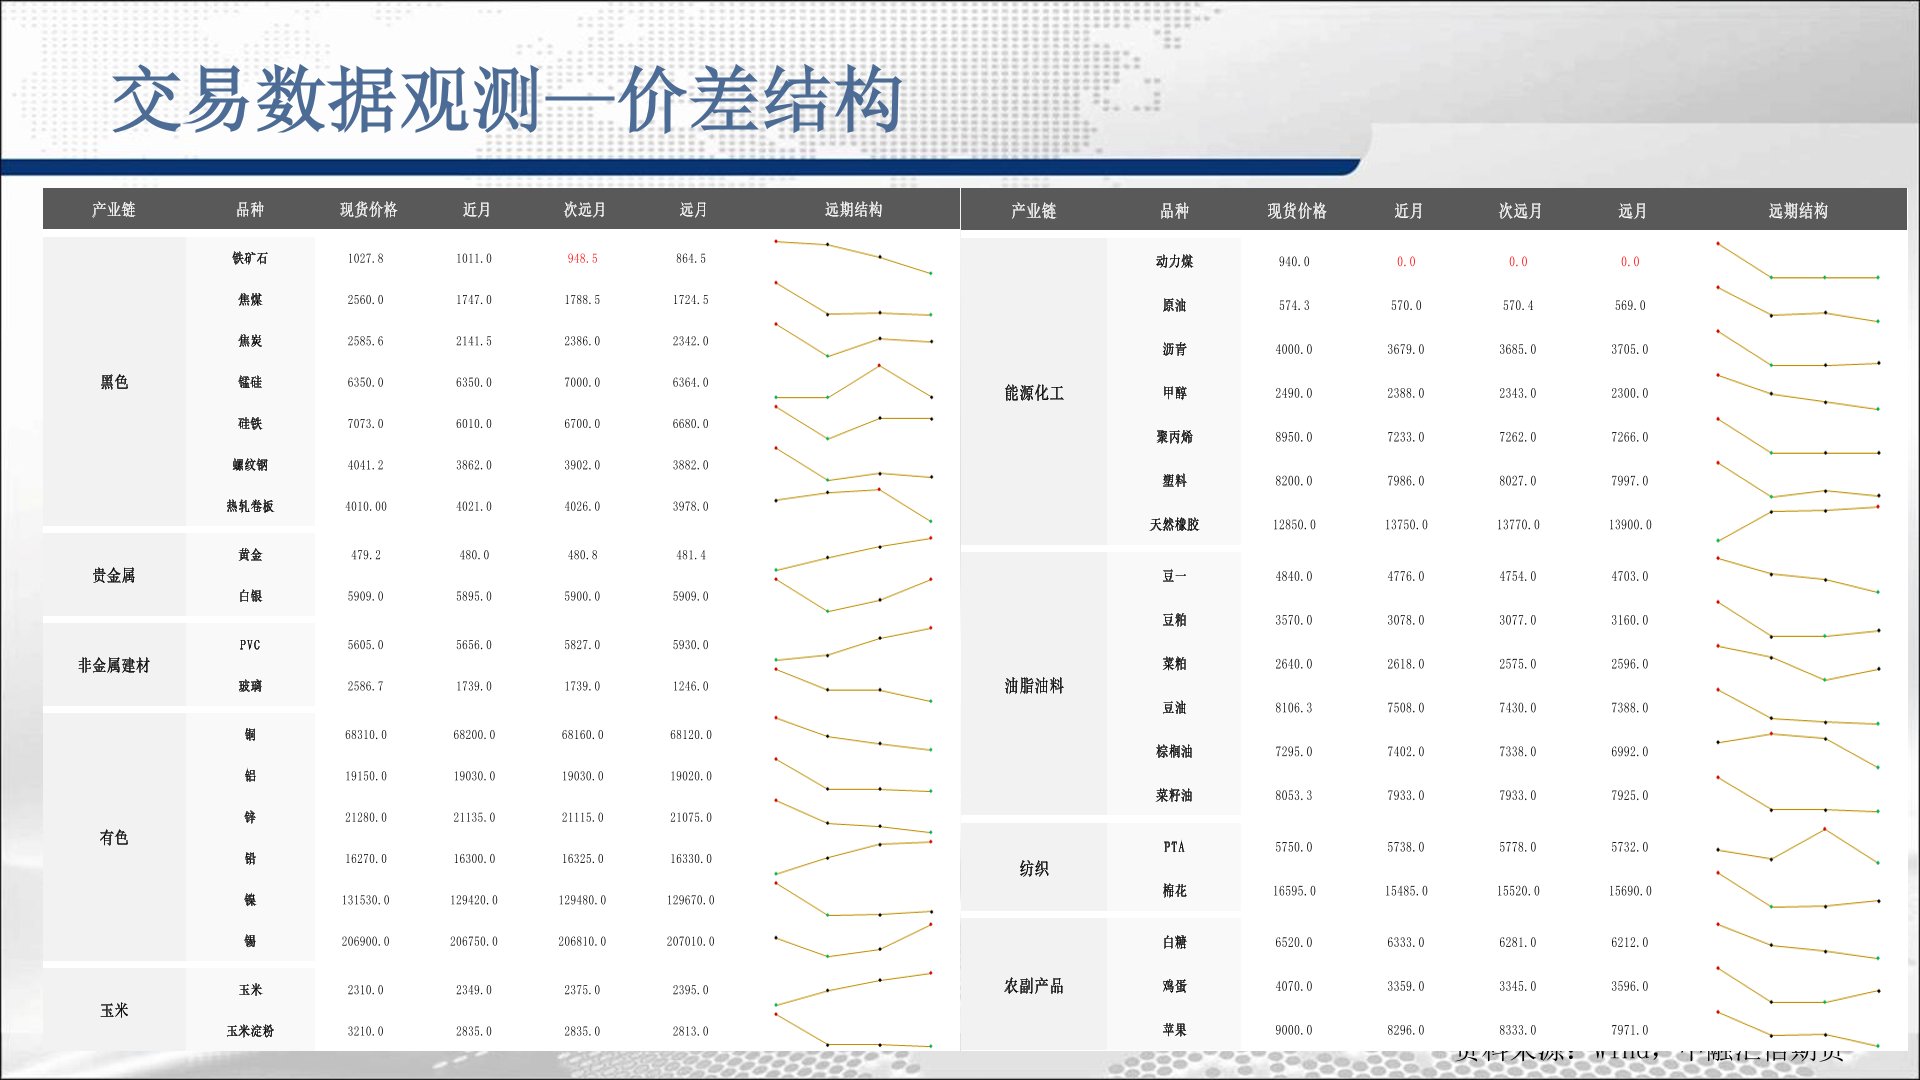Image resolution: width=1920 pixels, height=1080 pixels.
Task: Select the 产业链 header in left table
Action: click(113, 209)
